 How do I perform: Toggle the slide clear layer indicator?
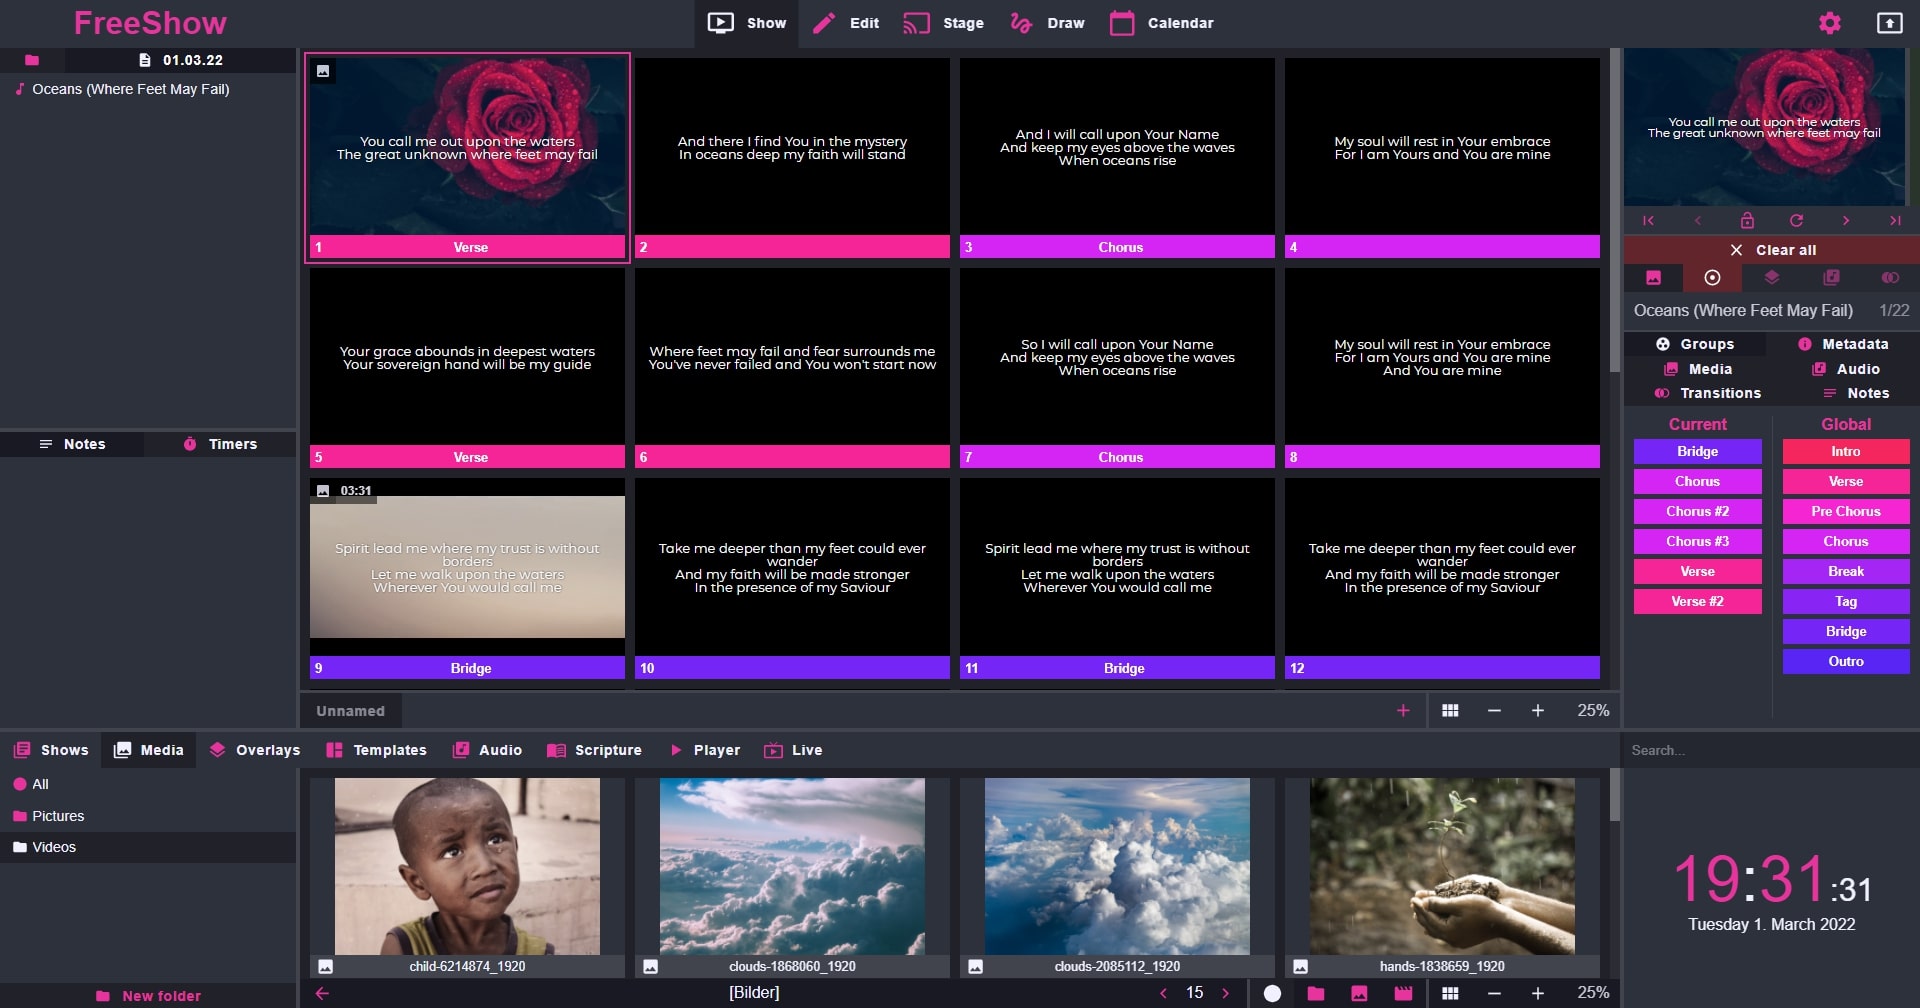click(1712, 278)
